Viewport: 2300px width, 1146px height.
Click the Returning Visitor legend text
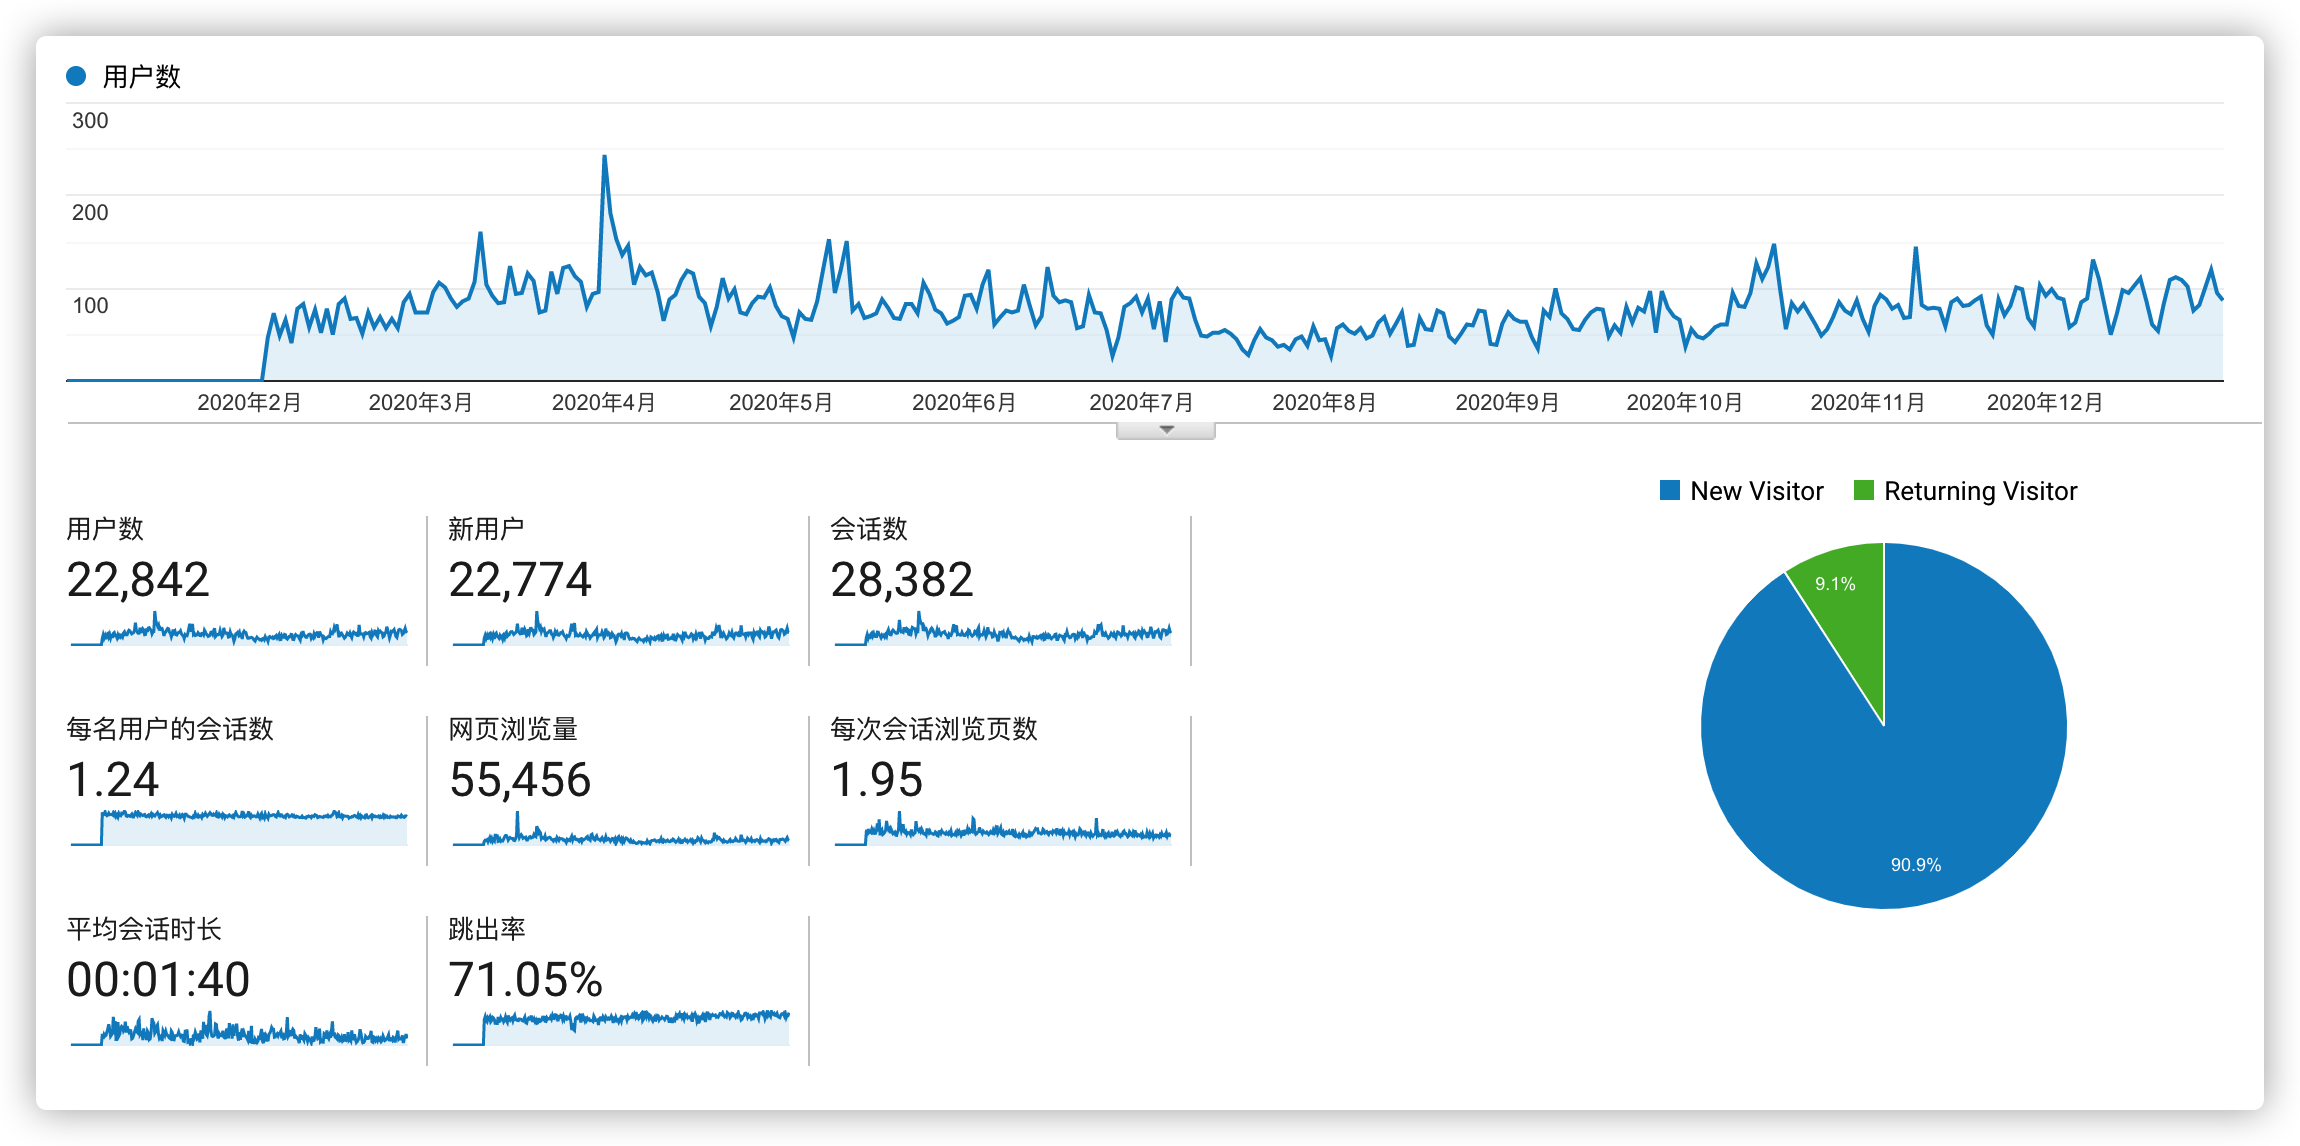[x=1980, y=491]
